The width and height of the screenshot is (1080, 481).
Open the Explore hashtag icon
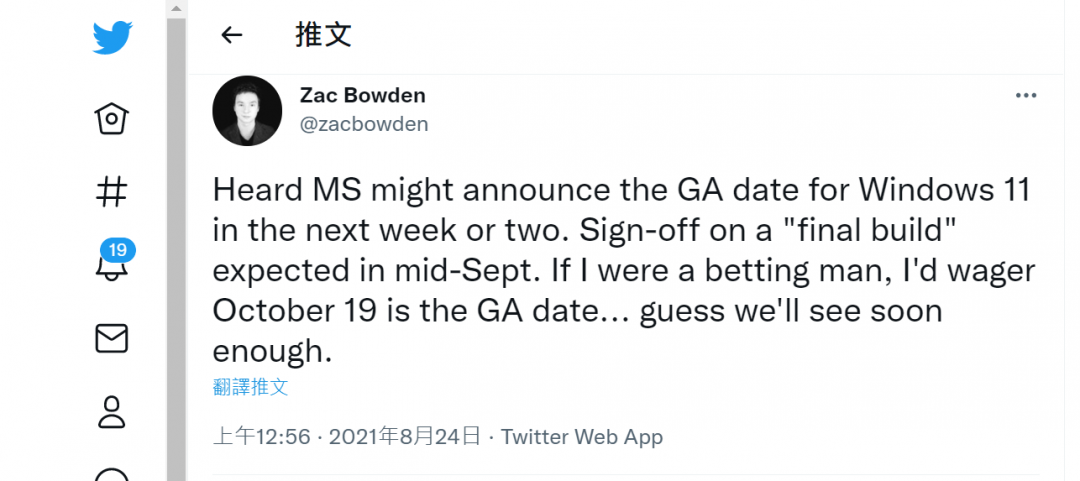[112, 191]
